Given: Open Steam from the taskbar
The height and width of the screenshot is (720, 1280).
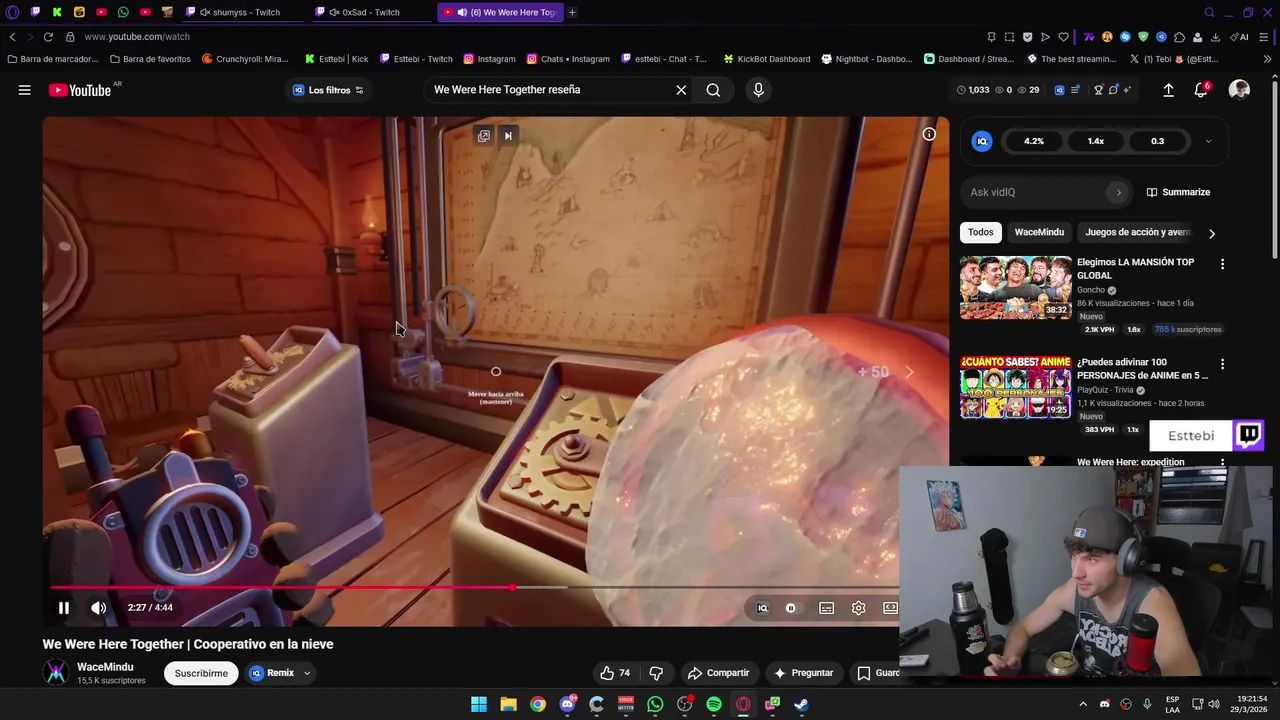Looking at the screenshot, I should pyautogui.click(x=801, y=704).
